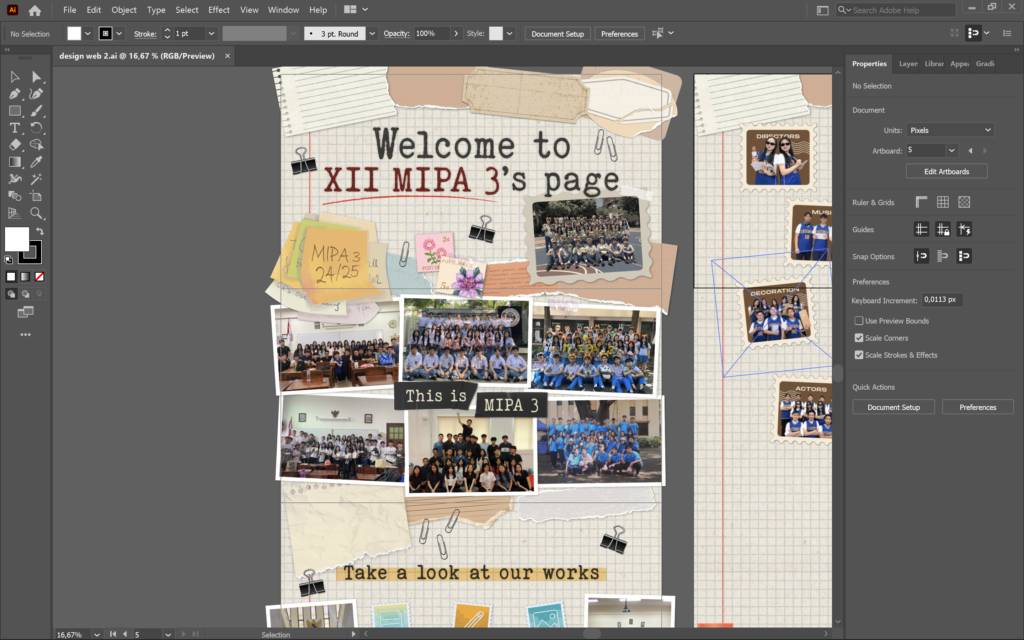Screen dimensions: 1024x640
Task: Open the Units dropdown showing Pixels
Action: (x=950, y=130)
